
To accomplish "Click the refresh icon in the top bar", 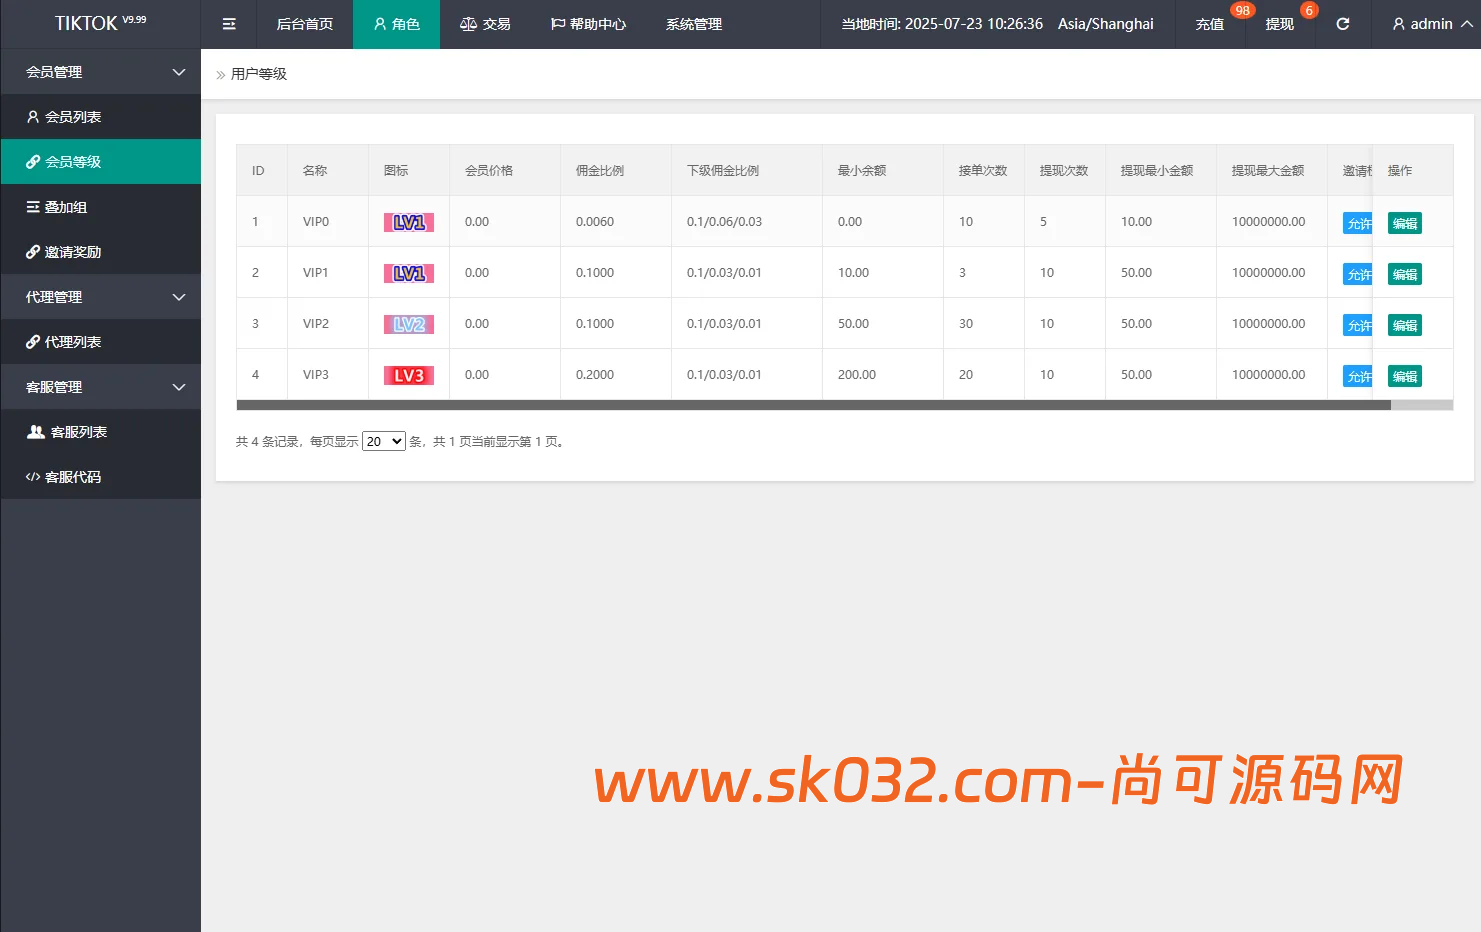I will click(x=1342, y=24).
